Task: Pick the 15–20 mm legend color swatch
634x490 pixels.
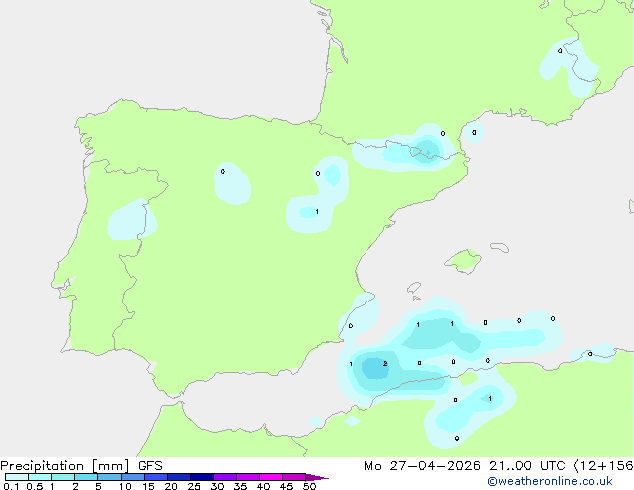Action: pyautogui.click(x=156, y=477)
